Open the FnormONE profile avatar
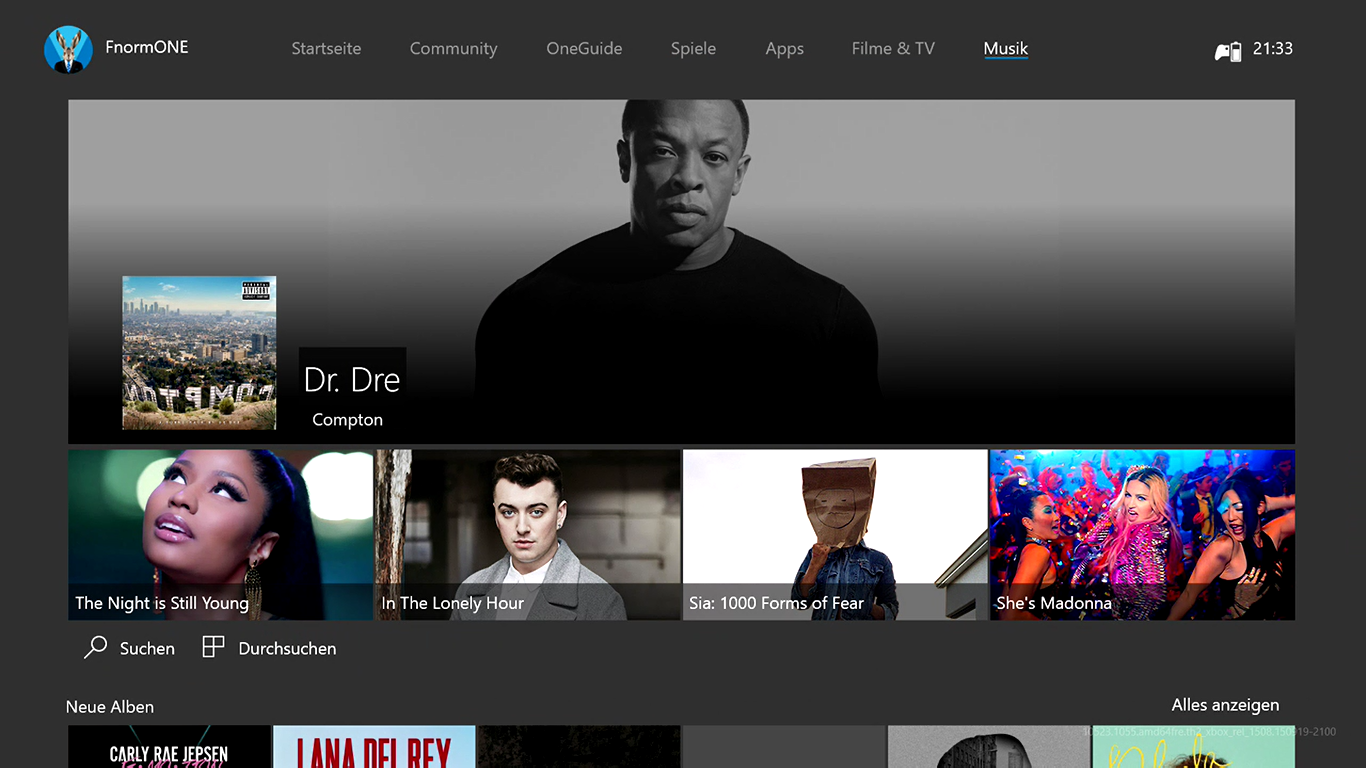The width and height of the screenshot is (1366, 768). [x=68, y=49]
